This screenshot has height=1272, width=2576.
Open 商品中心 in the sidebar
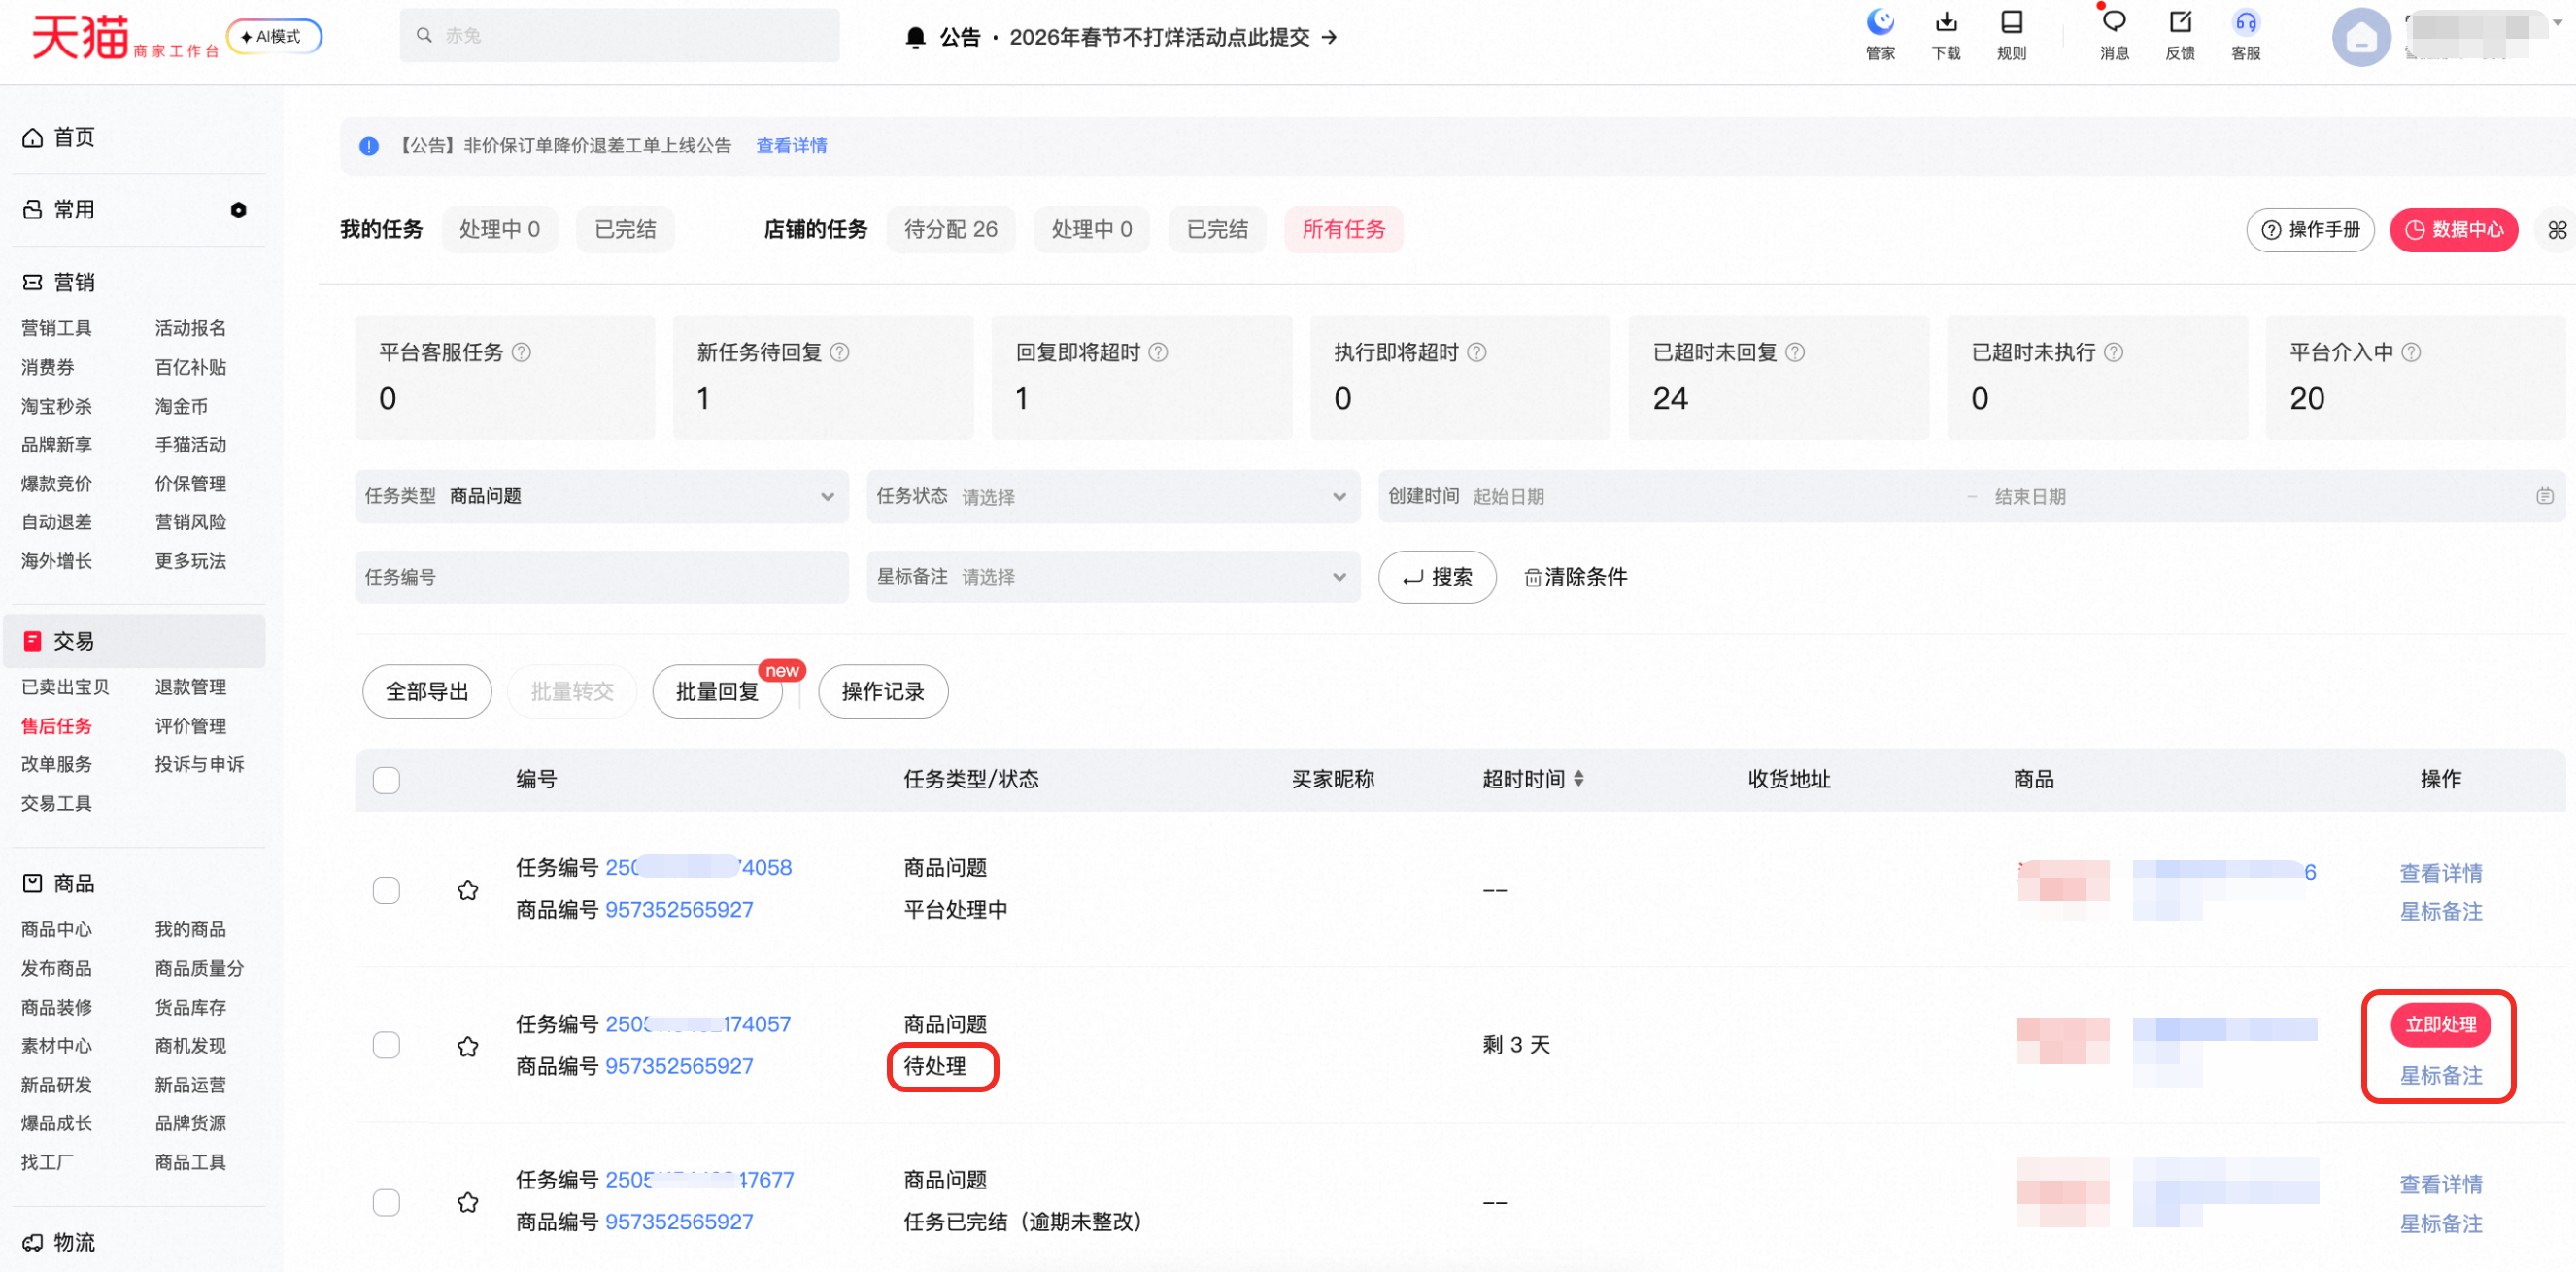56,930
